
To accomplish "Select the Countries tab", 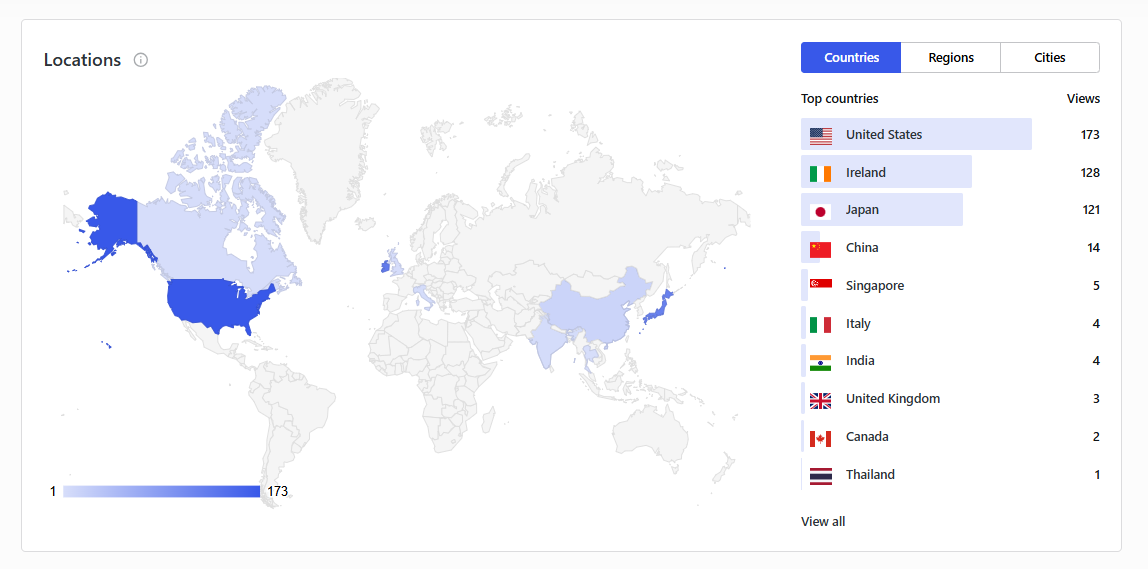I will point(851,58).
